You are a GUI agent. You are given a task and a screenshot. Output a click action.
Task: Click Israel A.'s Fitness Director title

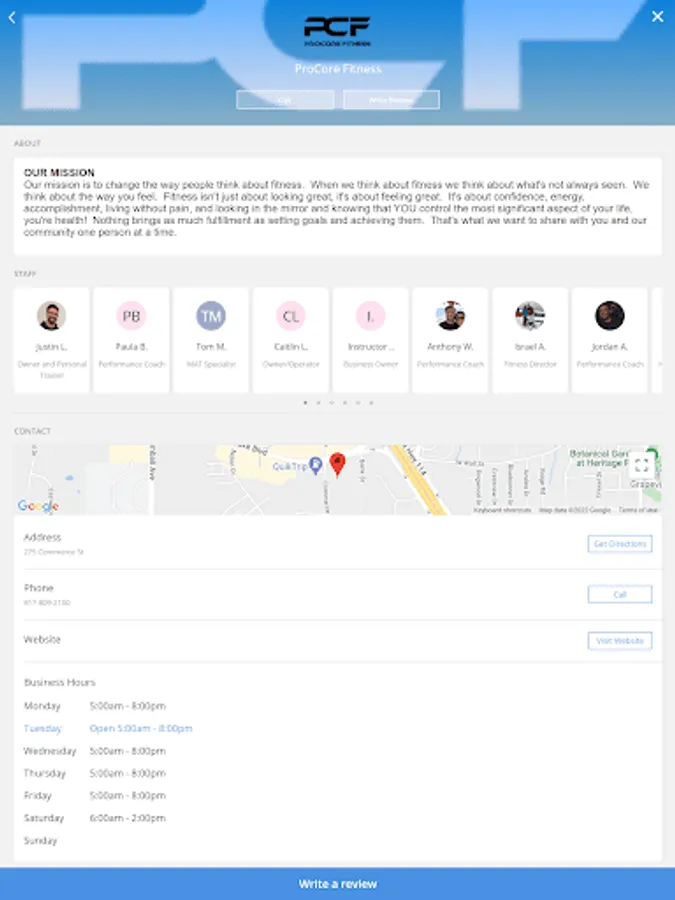(x=530, y=364)
